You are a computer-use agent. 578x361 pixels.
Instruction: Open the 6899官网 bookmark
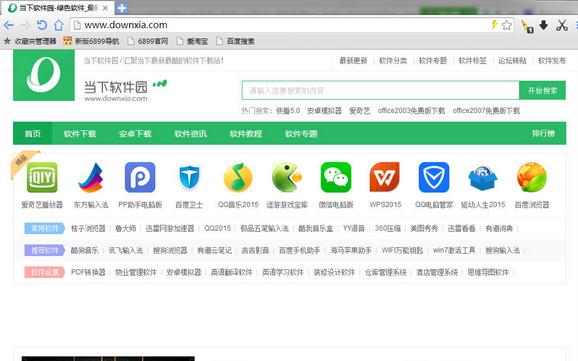coord(147,41)
